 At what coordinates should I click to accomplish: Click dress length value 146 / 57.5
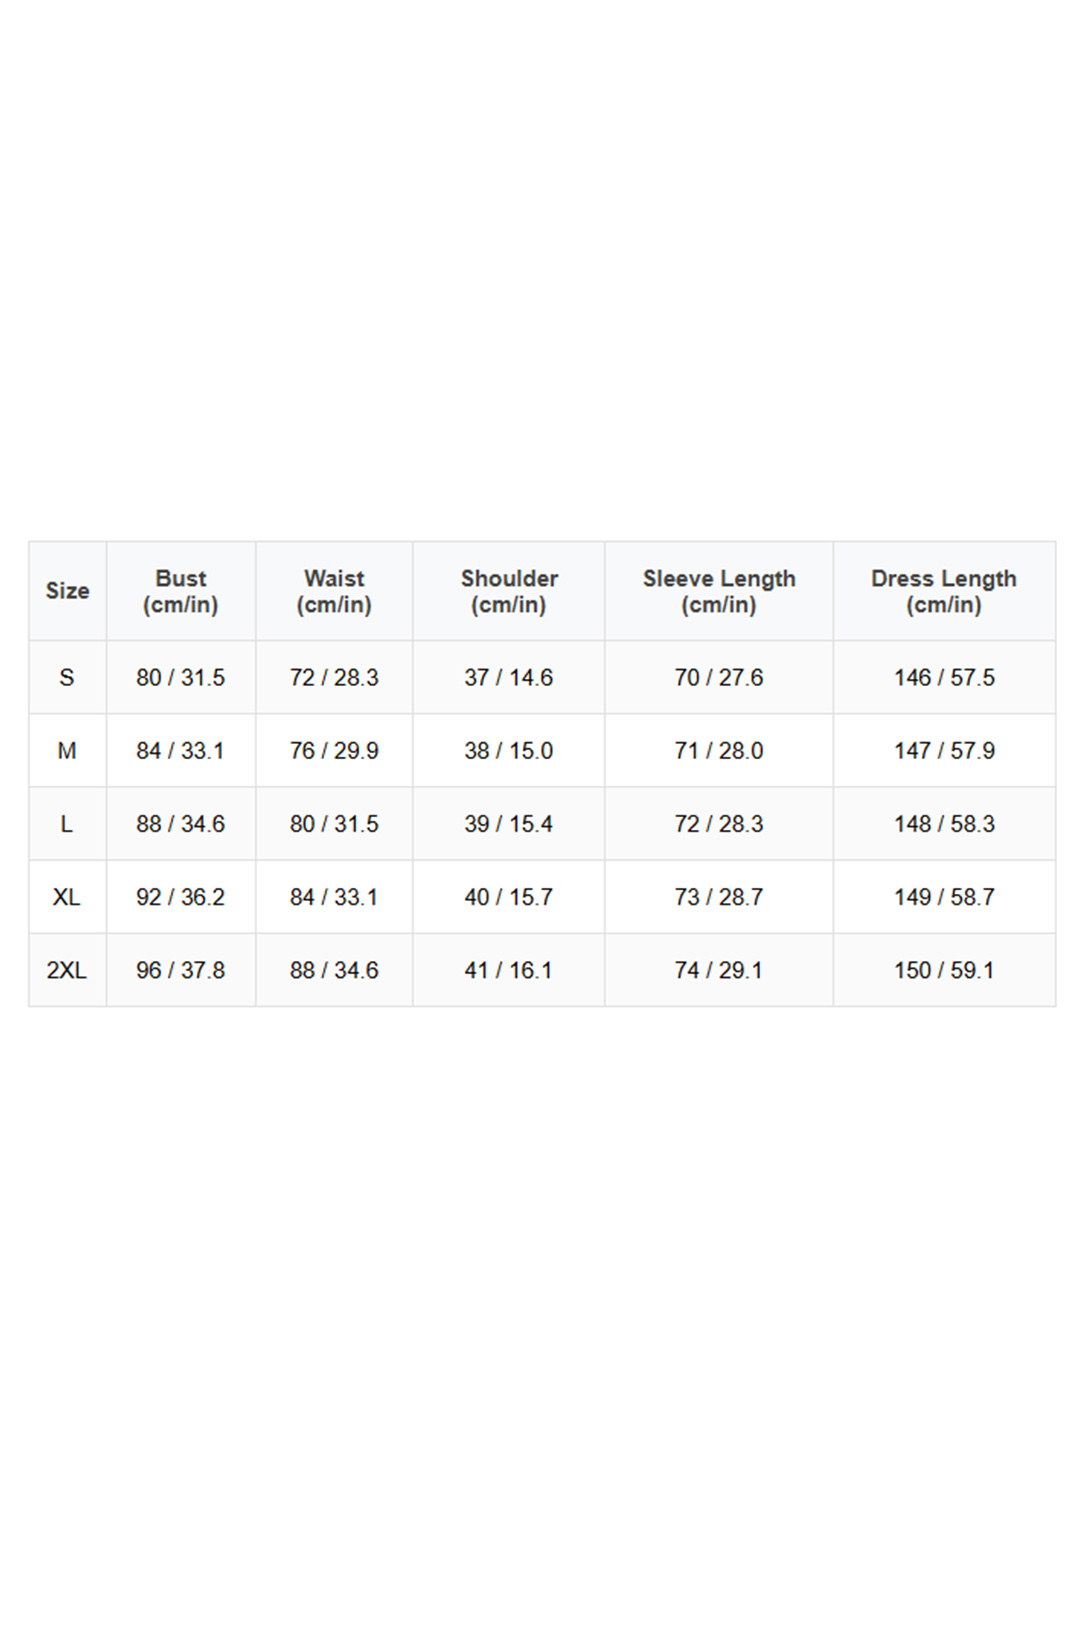coord(944,678)
